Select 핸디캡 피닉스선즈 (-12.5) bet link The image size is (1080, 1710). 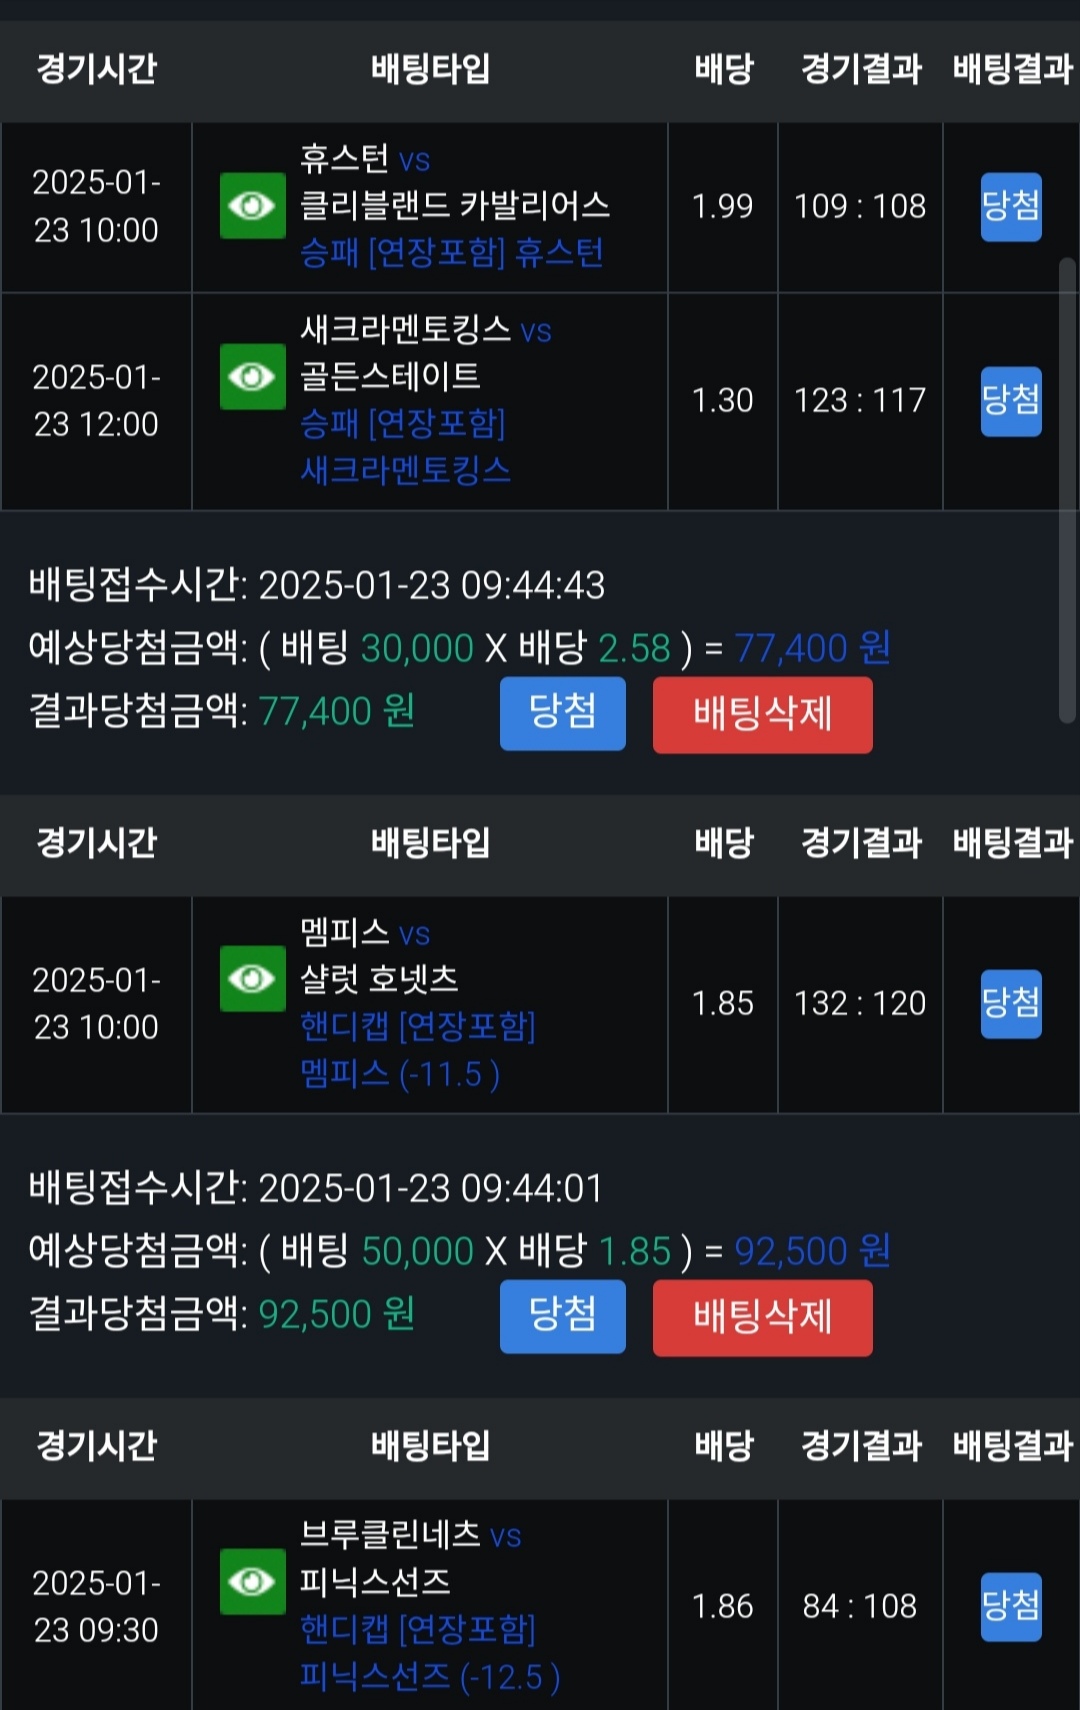click(429, 1653)
